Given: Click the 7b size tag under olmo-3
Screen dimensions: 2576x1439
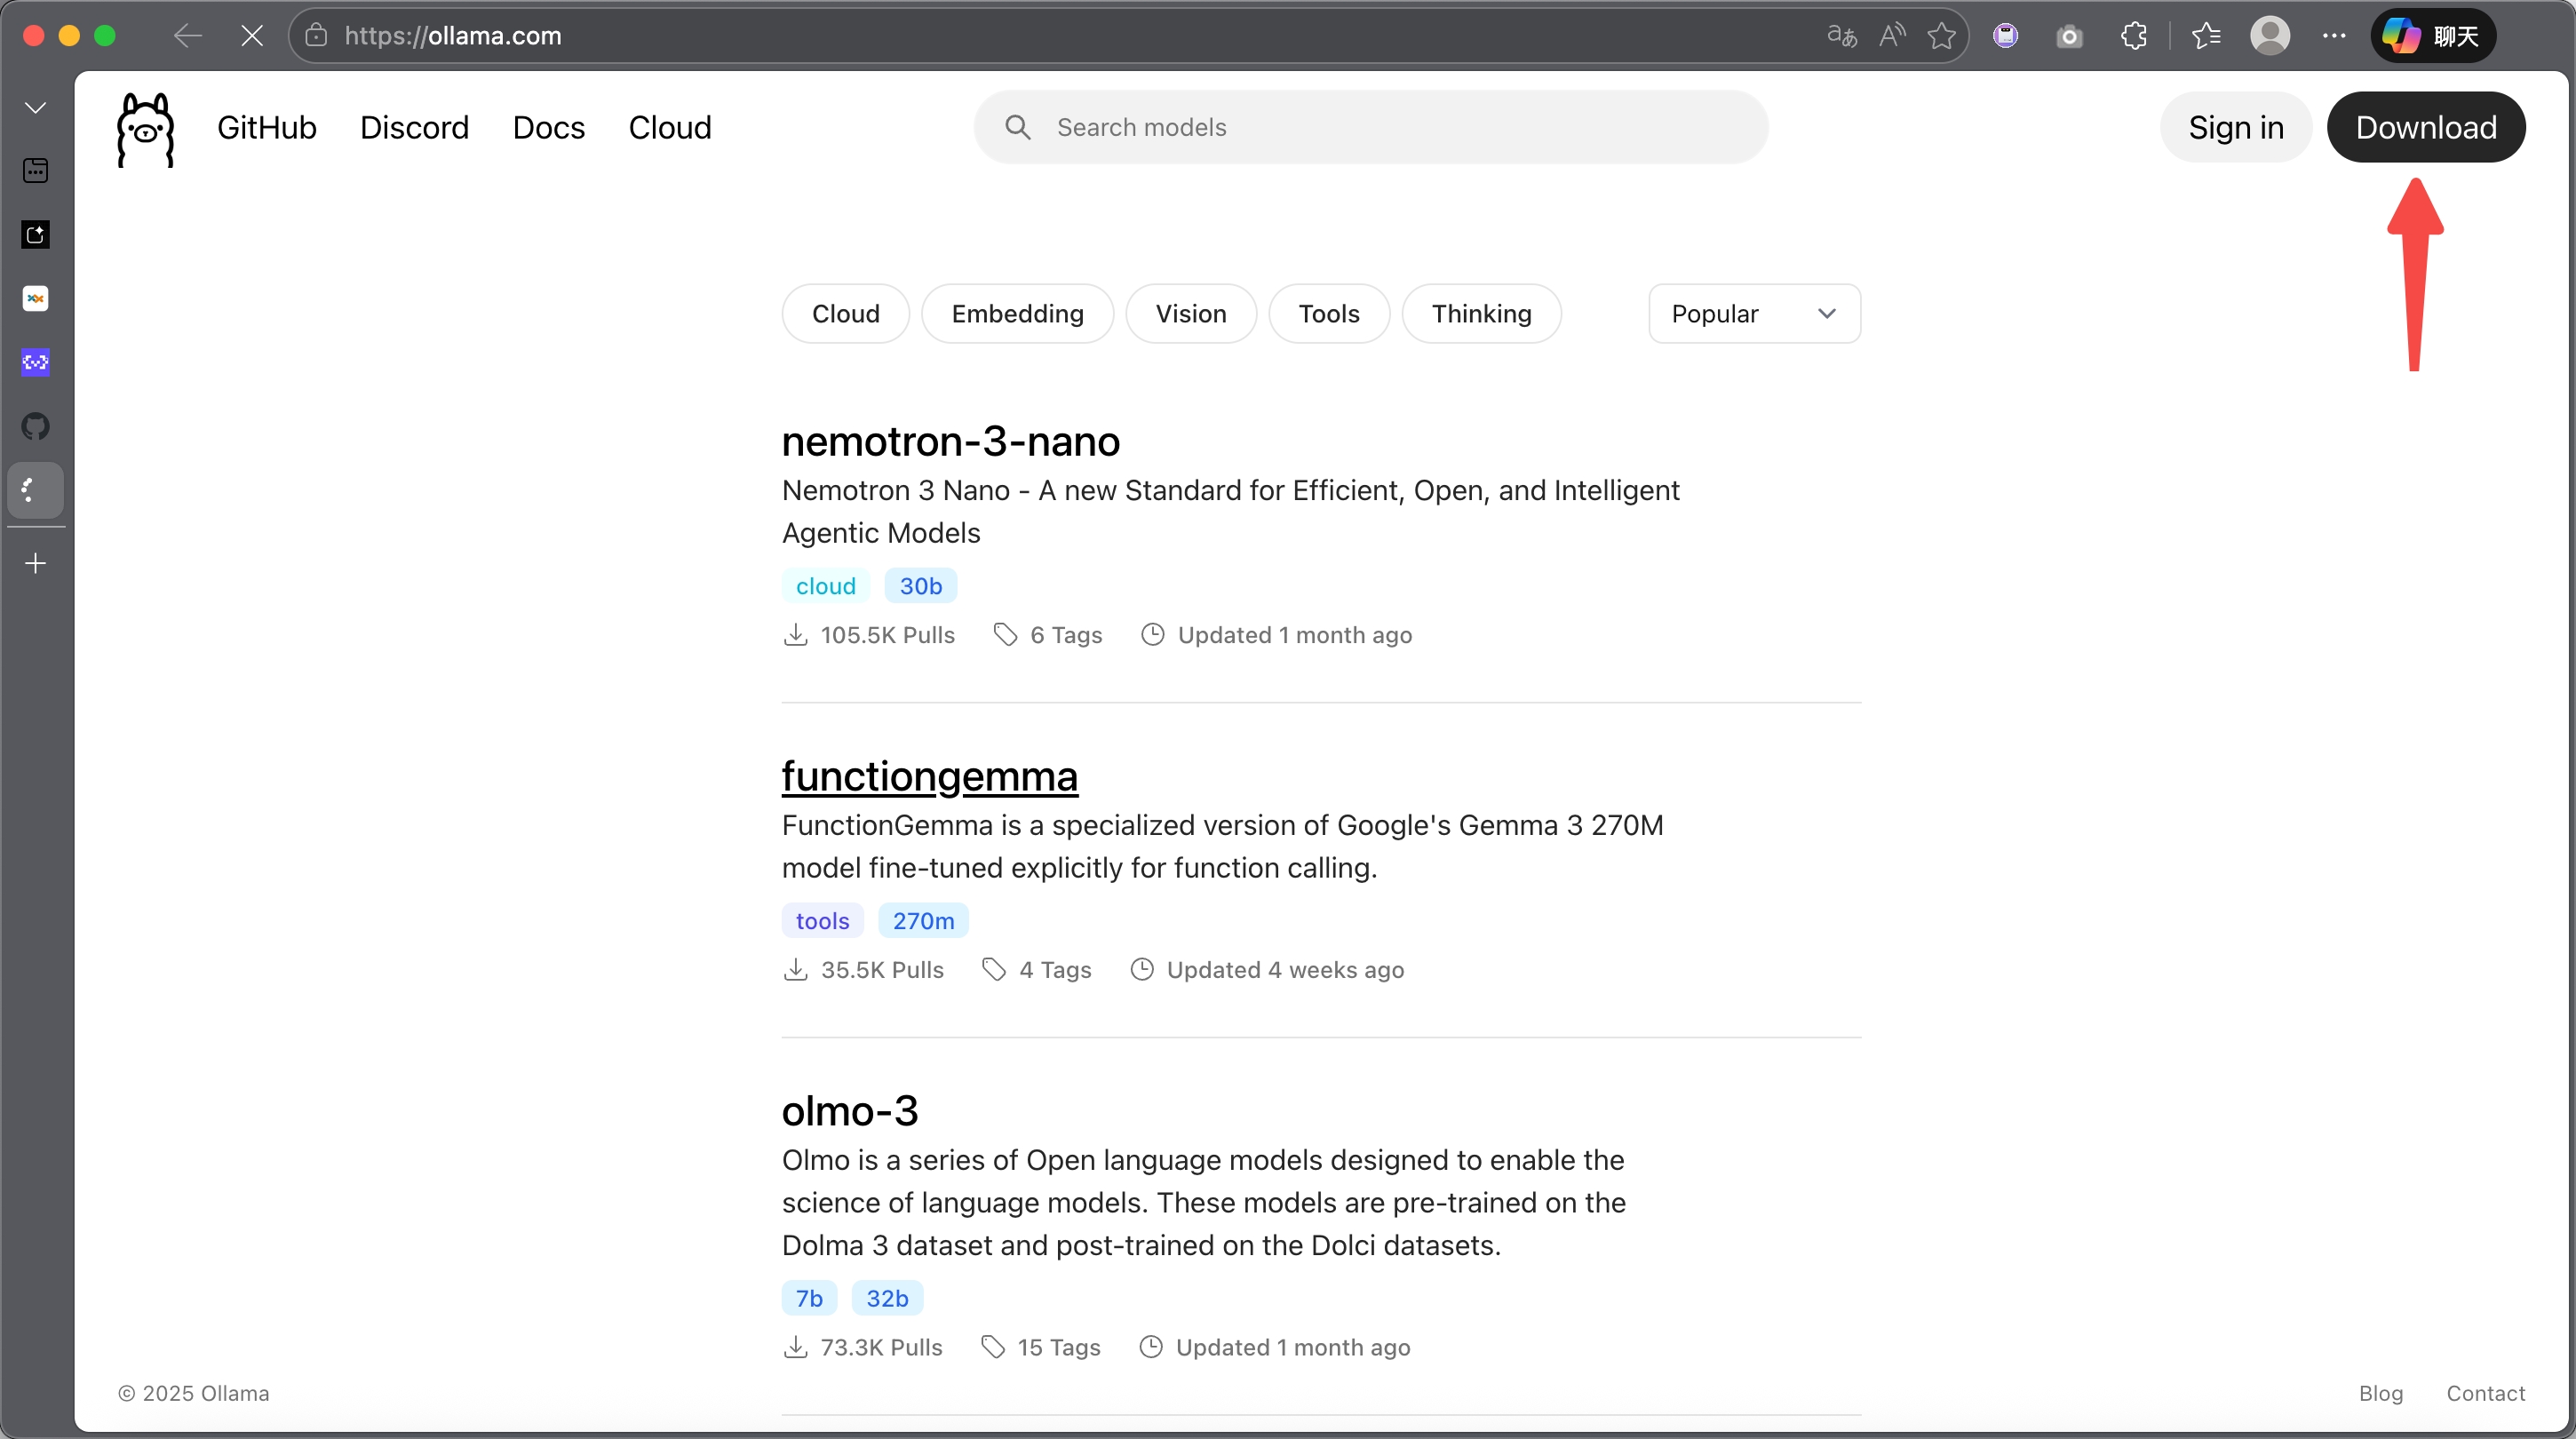Looking at the screenshot, I should (809, 1298).
